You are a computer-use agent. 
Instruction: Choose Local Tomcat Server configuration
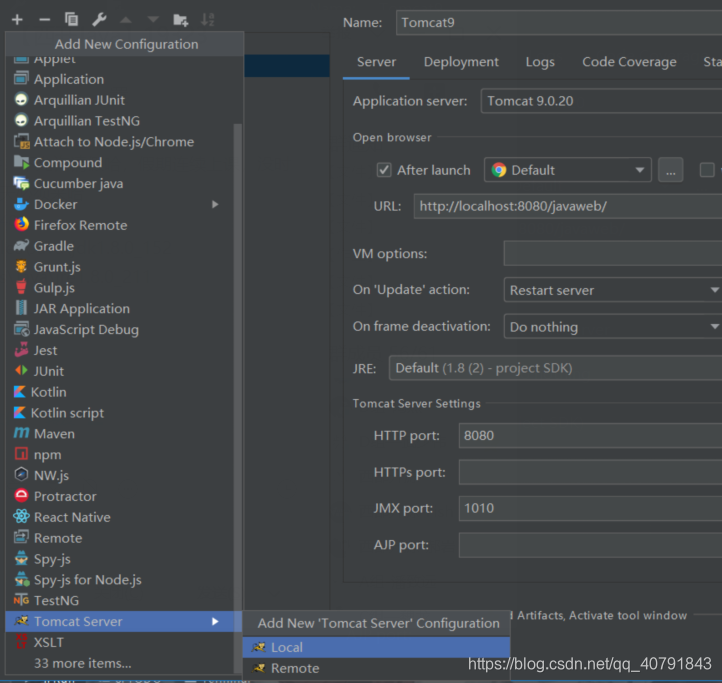[376, 648]
